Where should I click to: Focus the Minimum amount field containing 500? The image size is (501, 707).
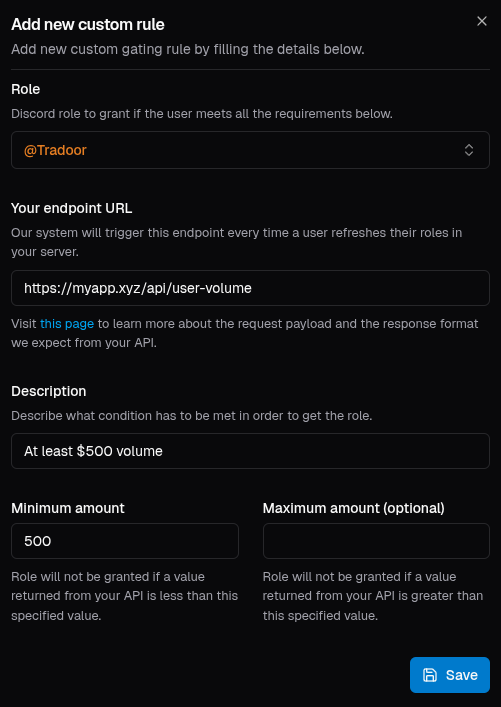(125, 541)
